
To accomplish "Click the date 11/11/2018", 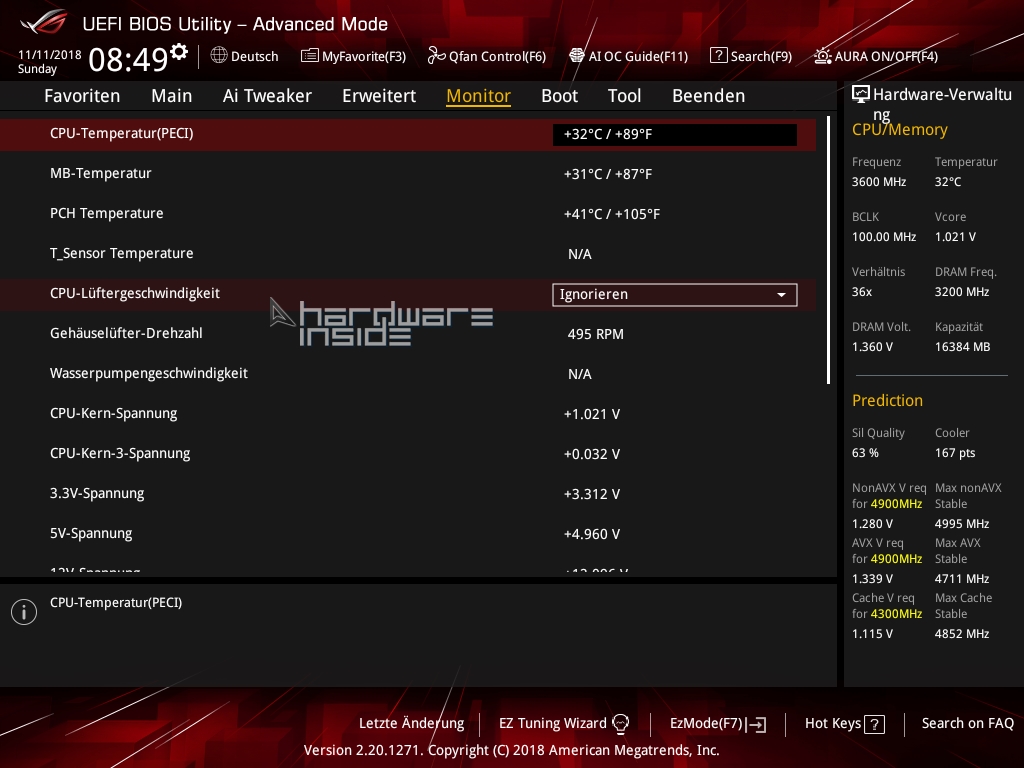I will [x=50, y=55].
